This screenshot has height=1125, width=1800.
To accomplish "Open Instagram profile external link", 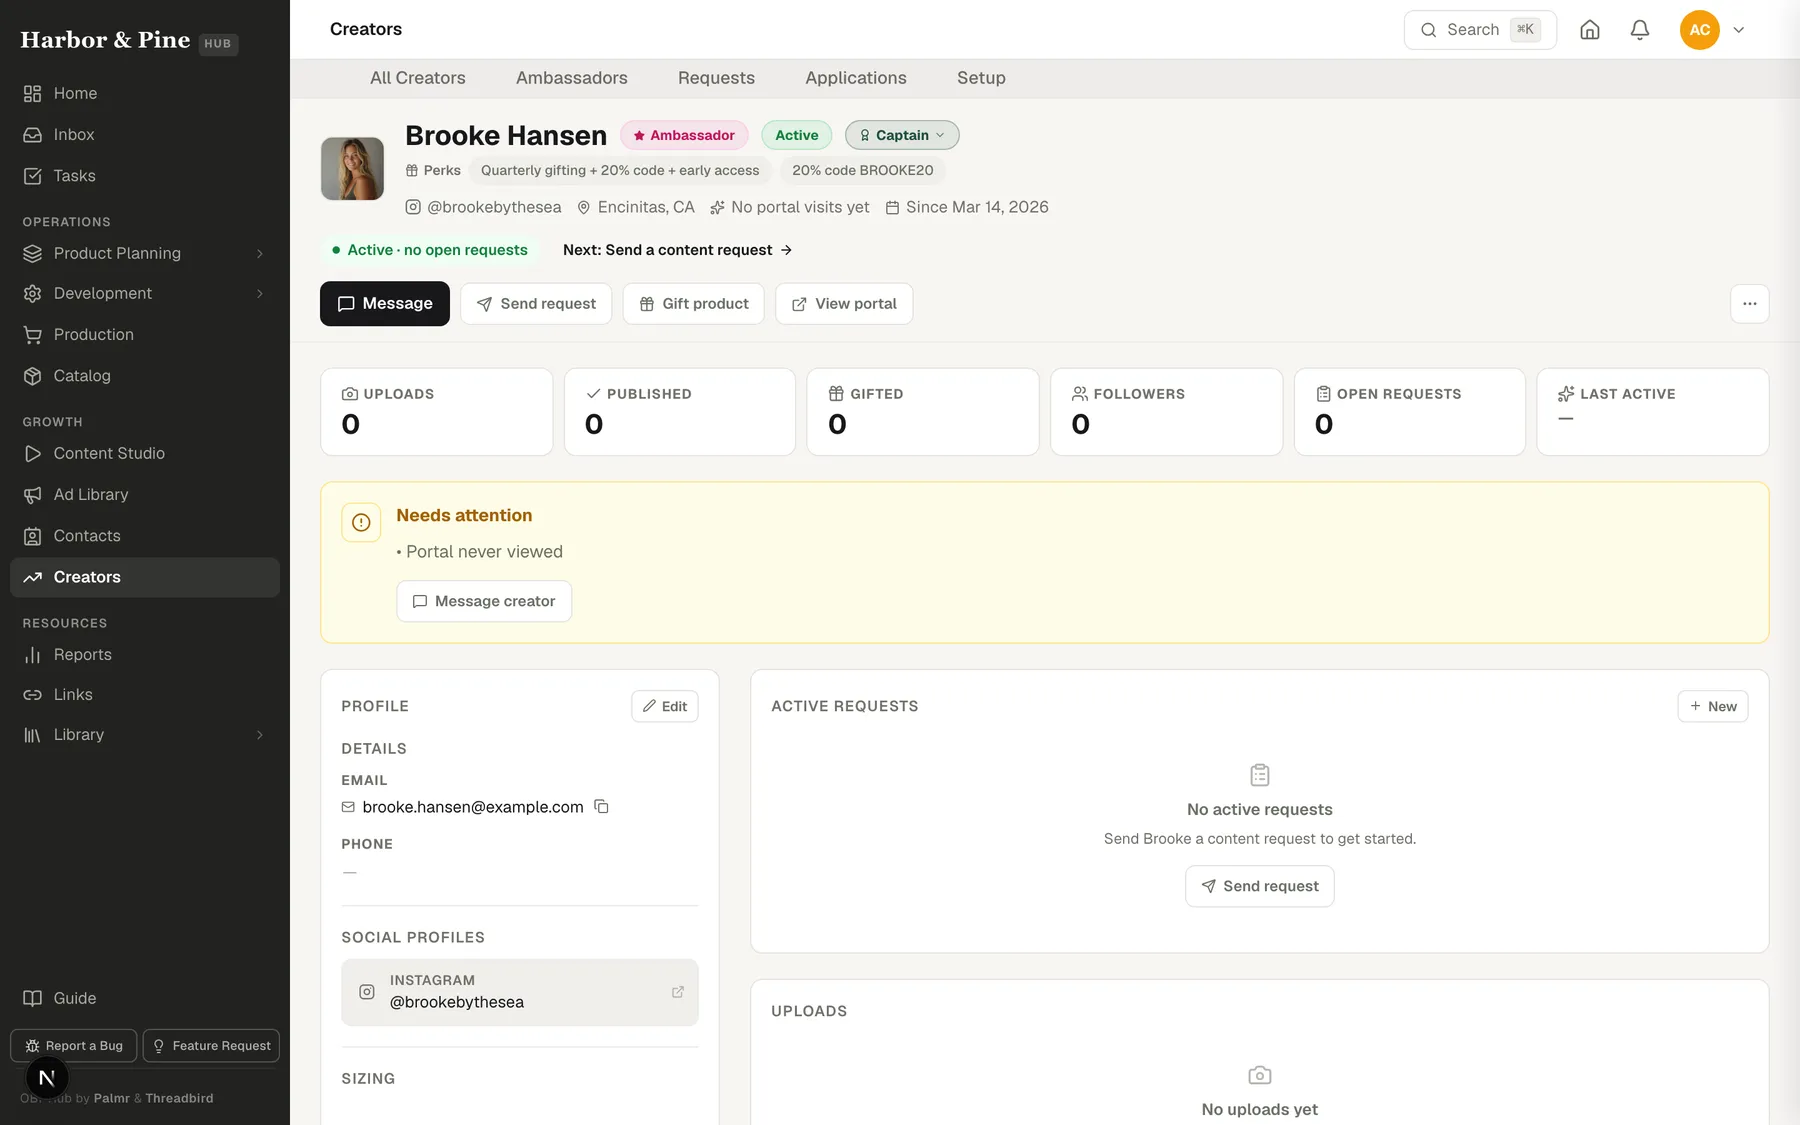I will pos(678,992).
